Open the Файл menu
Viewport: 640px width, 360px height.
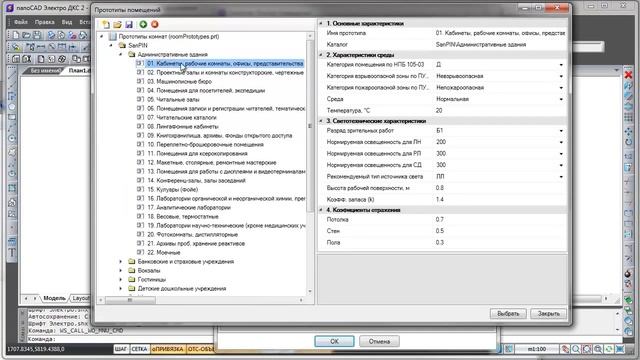(21, 22)
